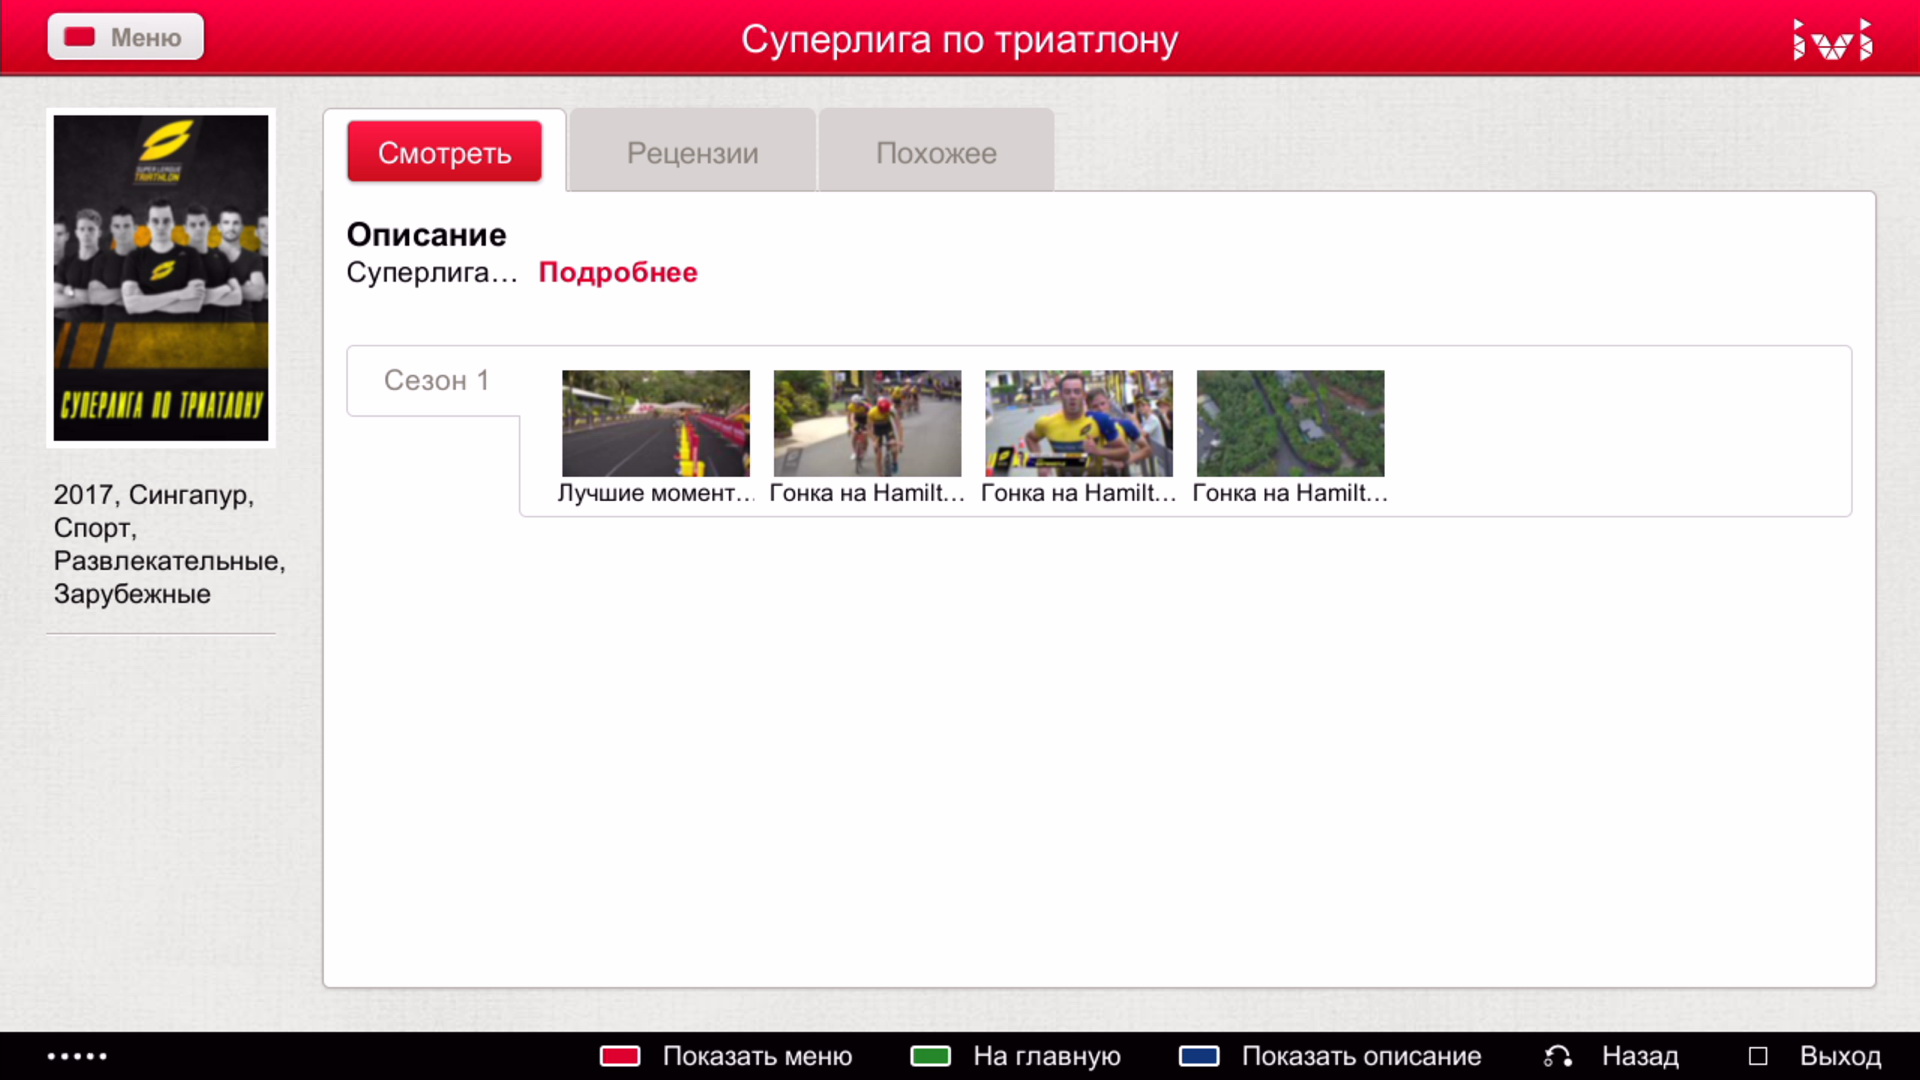Click the back arrow icon for Назад
Image resolution: width=1920 pixels, height=1080 pixels.
1558,1056
